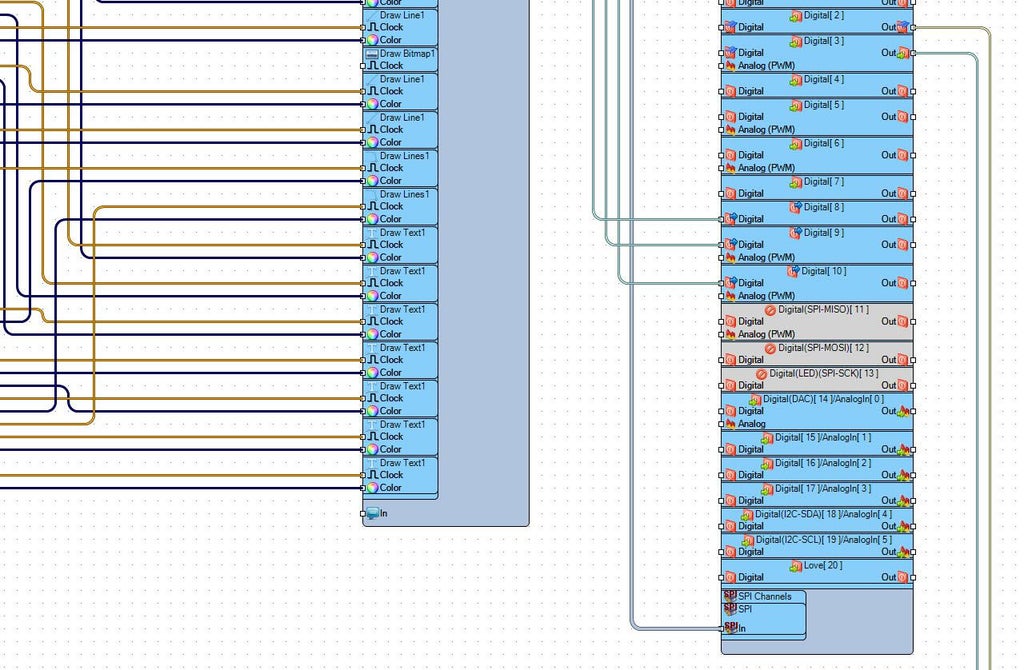Click the Digital pin of Digital(I2C-SCL)[ 19 ]
Viewport: 1024px width, 670px height.
[744, 552]
